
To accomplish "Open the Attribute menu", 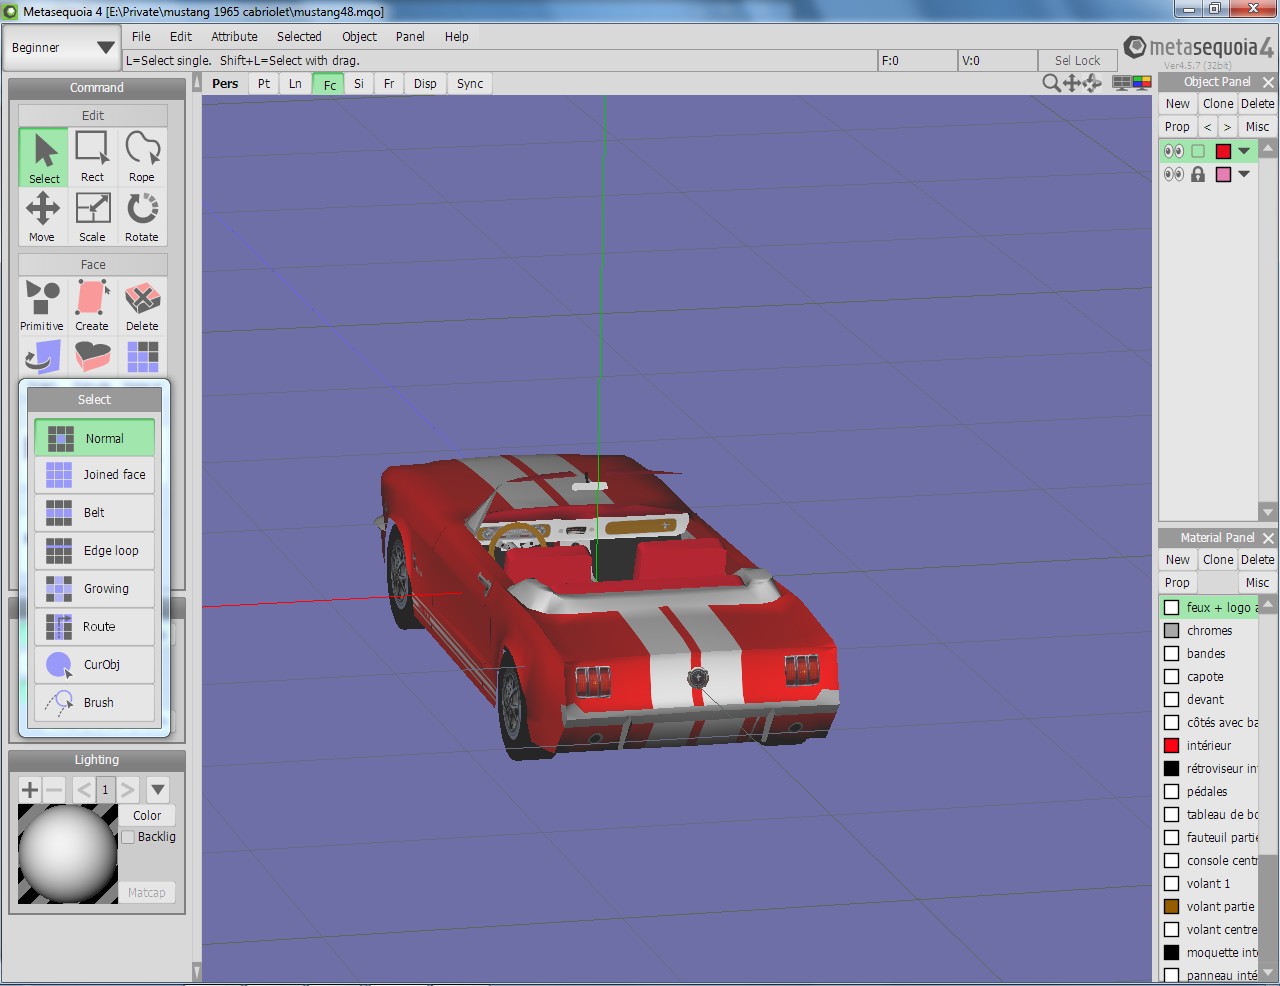I will click(x=234, y=36).
